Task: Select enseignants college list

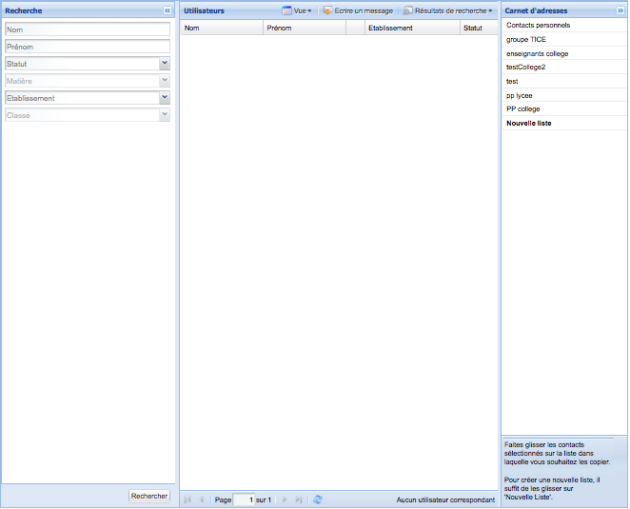Action: click(564, 53)
